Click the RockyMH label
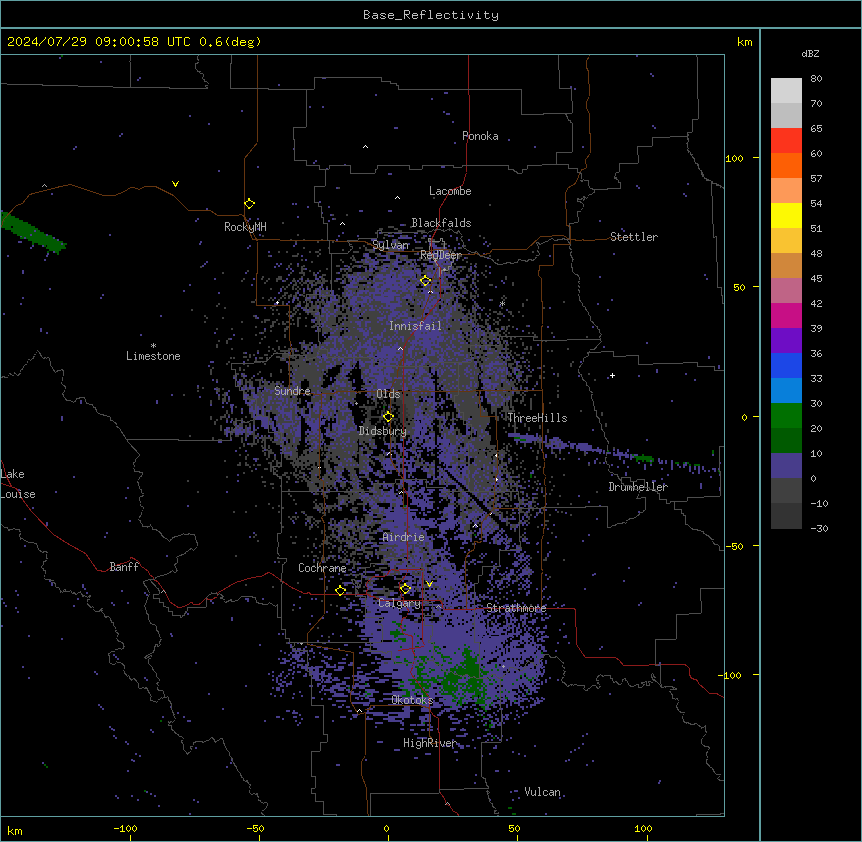This screenshot has height=842, width=862. (x=245, y=227)
